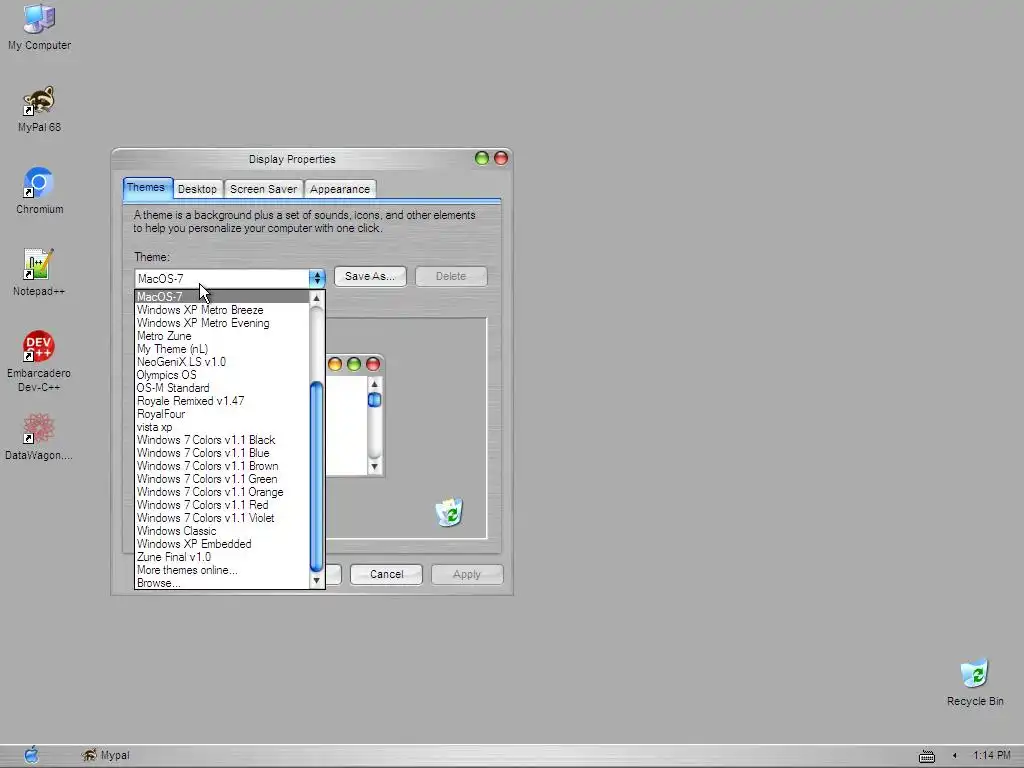Click the Apply button
This screenshot has height=768, width=1024.
pyautogui.click(x=466, y=574)
